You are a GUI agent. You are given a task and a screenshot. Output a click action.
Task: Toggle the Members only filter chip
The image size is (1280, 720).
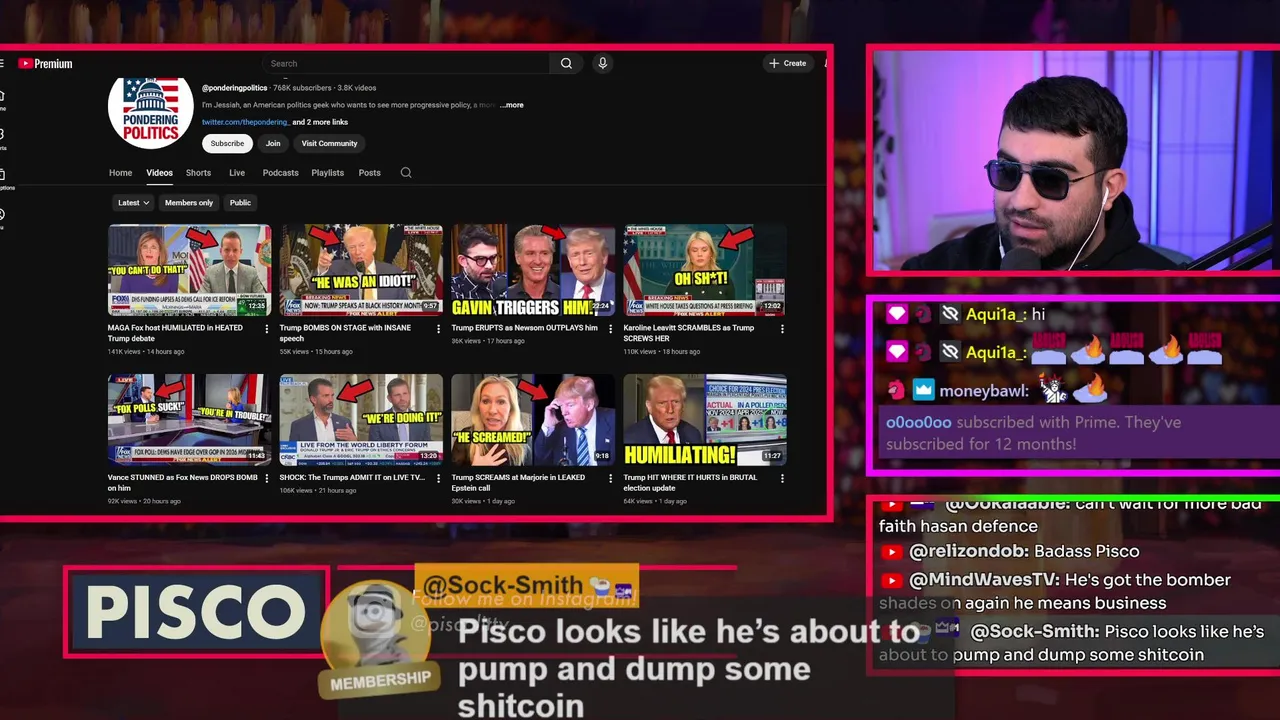click(189, 202)
